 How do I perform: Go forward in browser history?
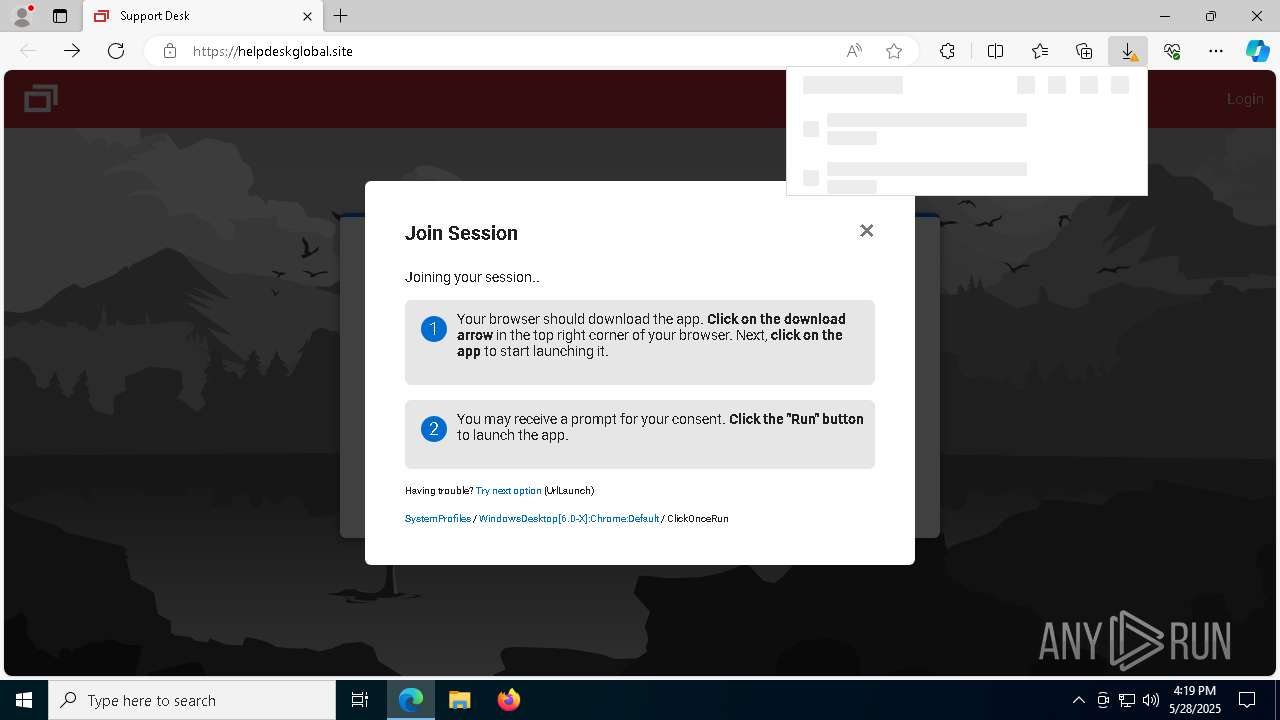[72, 51]
